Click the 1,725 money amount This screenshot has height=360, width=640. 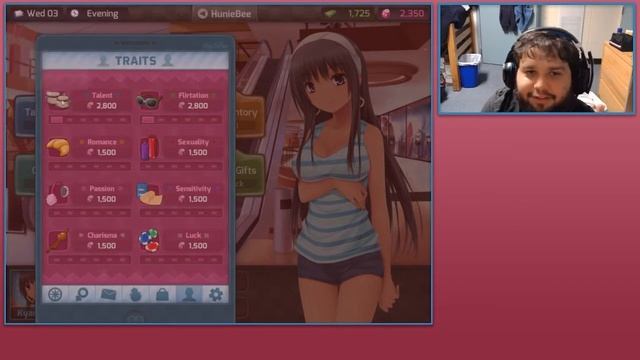coord(359,13)
